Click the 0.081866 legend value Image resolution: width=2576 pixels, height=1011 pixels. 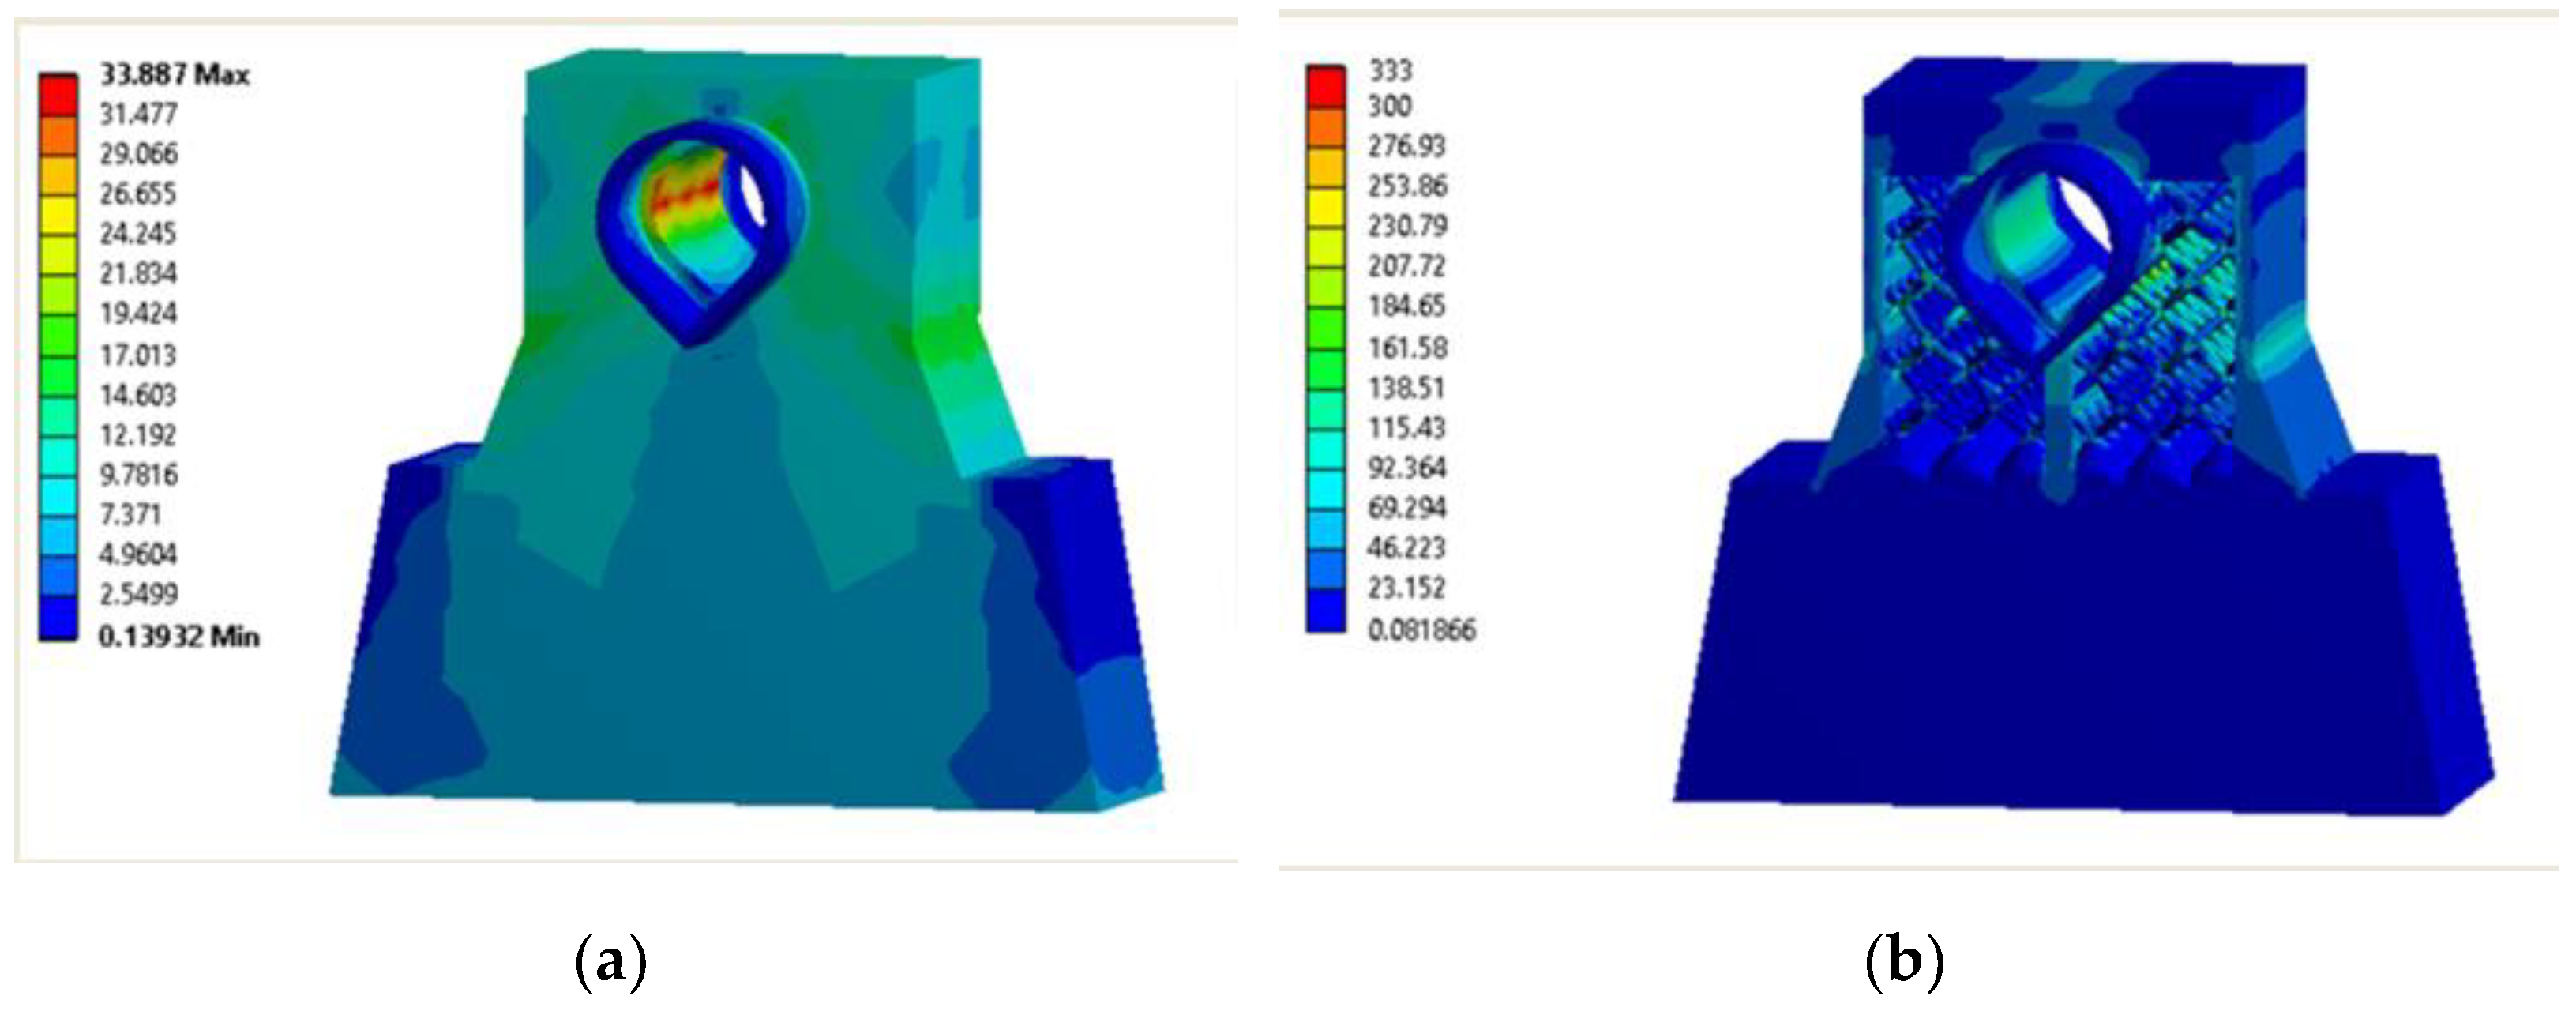click(x=1421, y=630)
